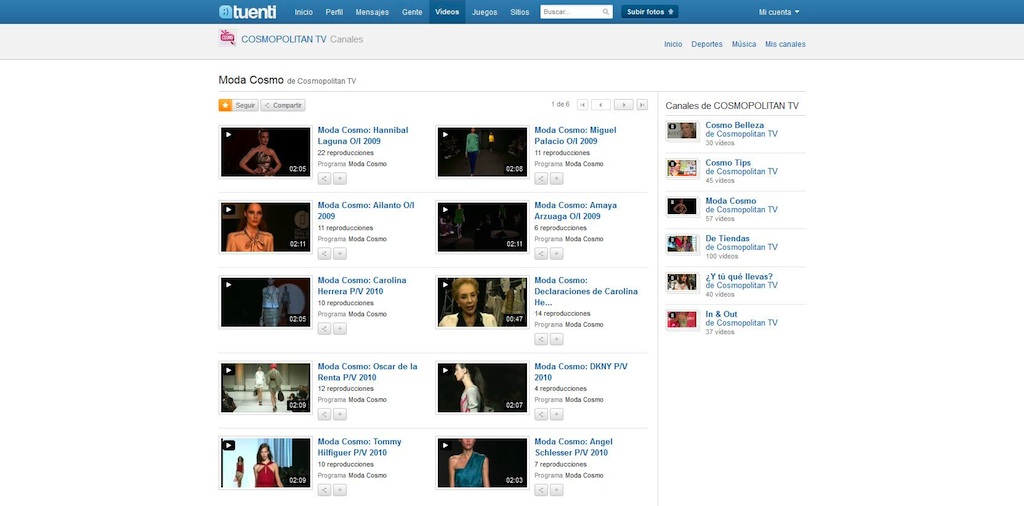
Task: Open the channel Inicio link
Action: (673, 44)
